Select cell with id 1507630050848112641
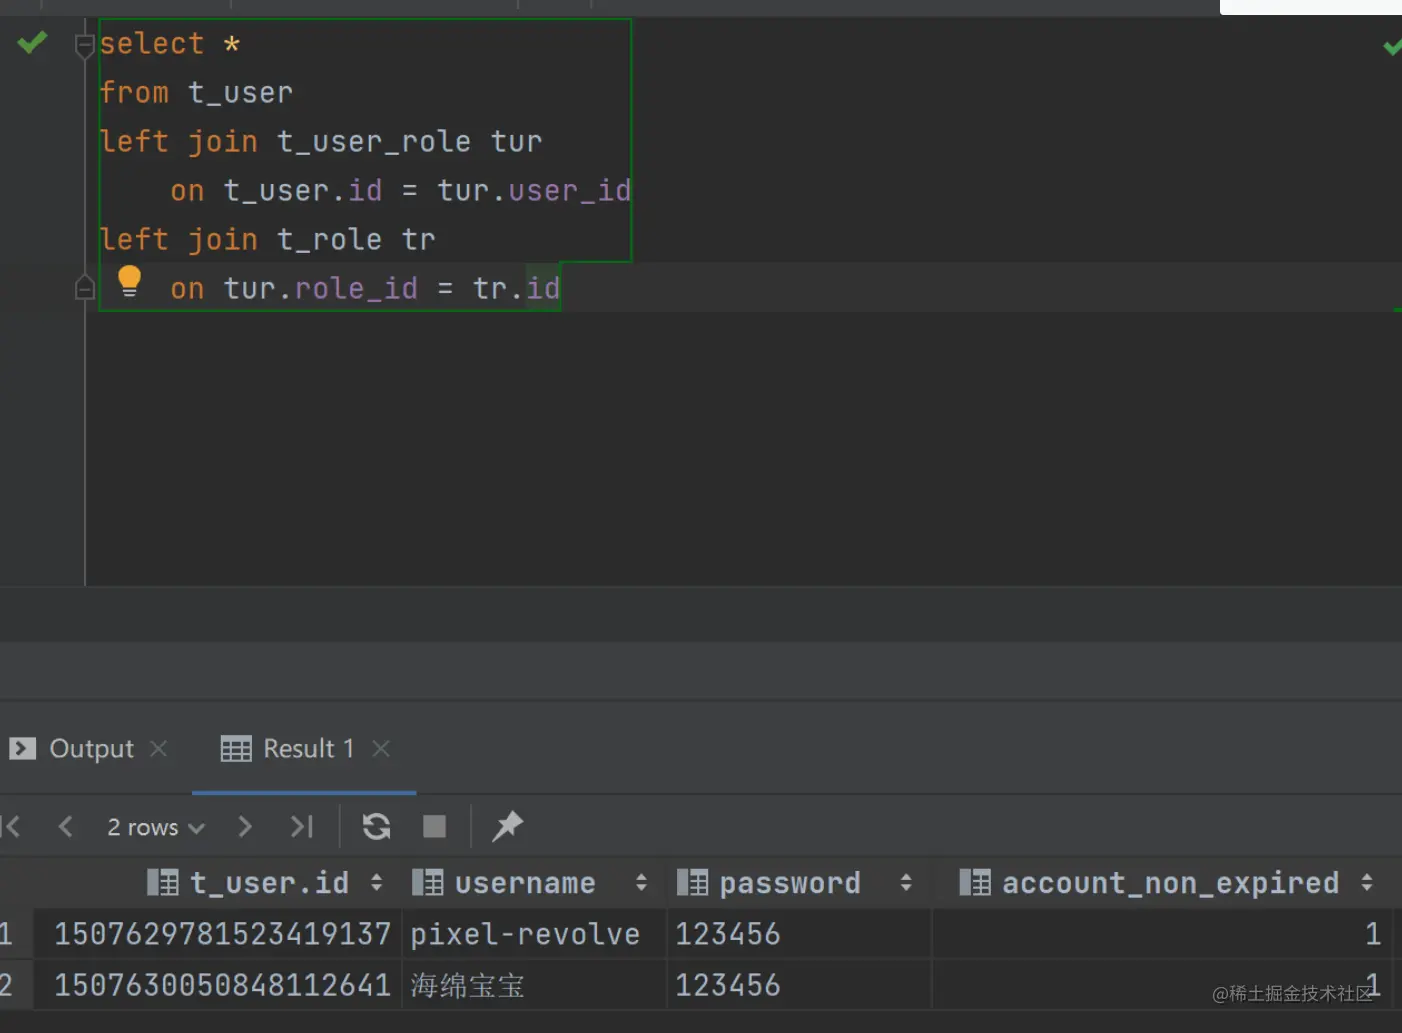Viewport: 1402px width, 1033px height. tap(219, 985)
